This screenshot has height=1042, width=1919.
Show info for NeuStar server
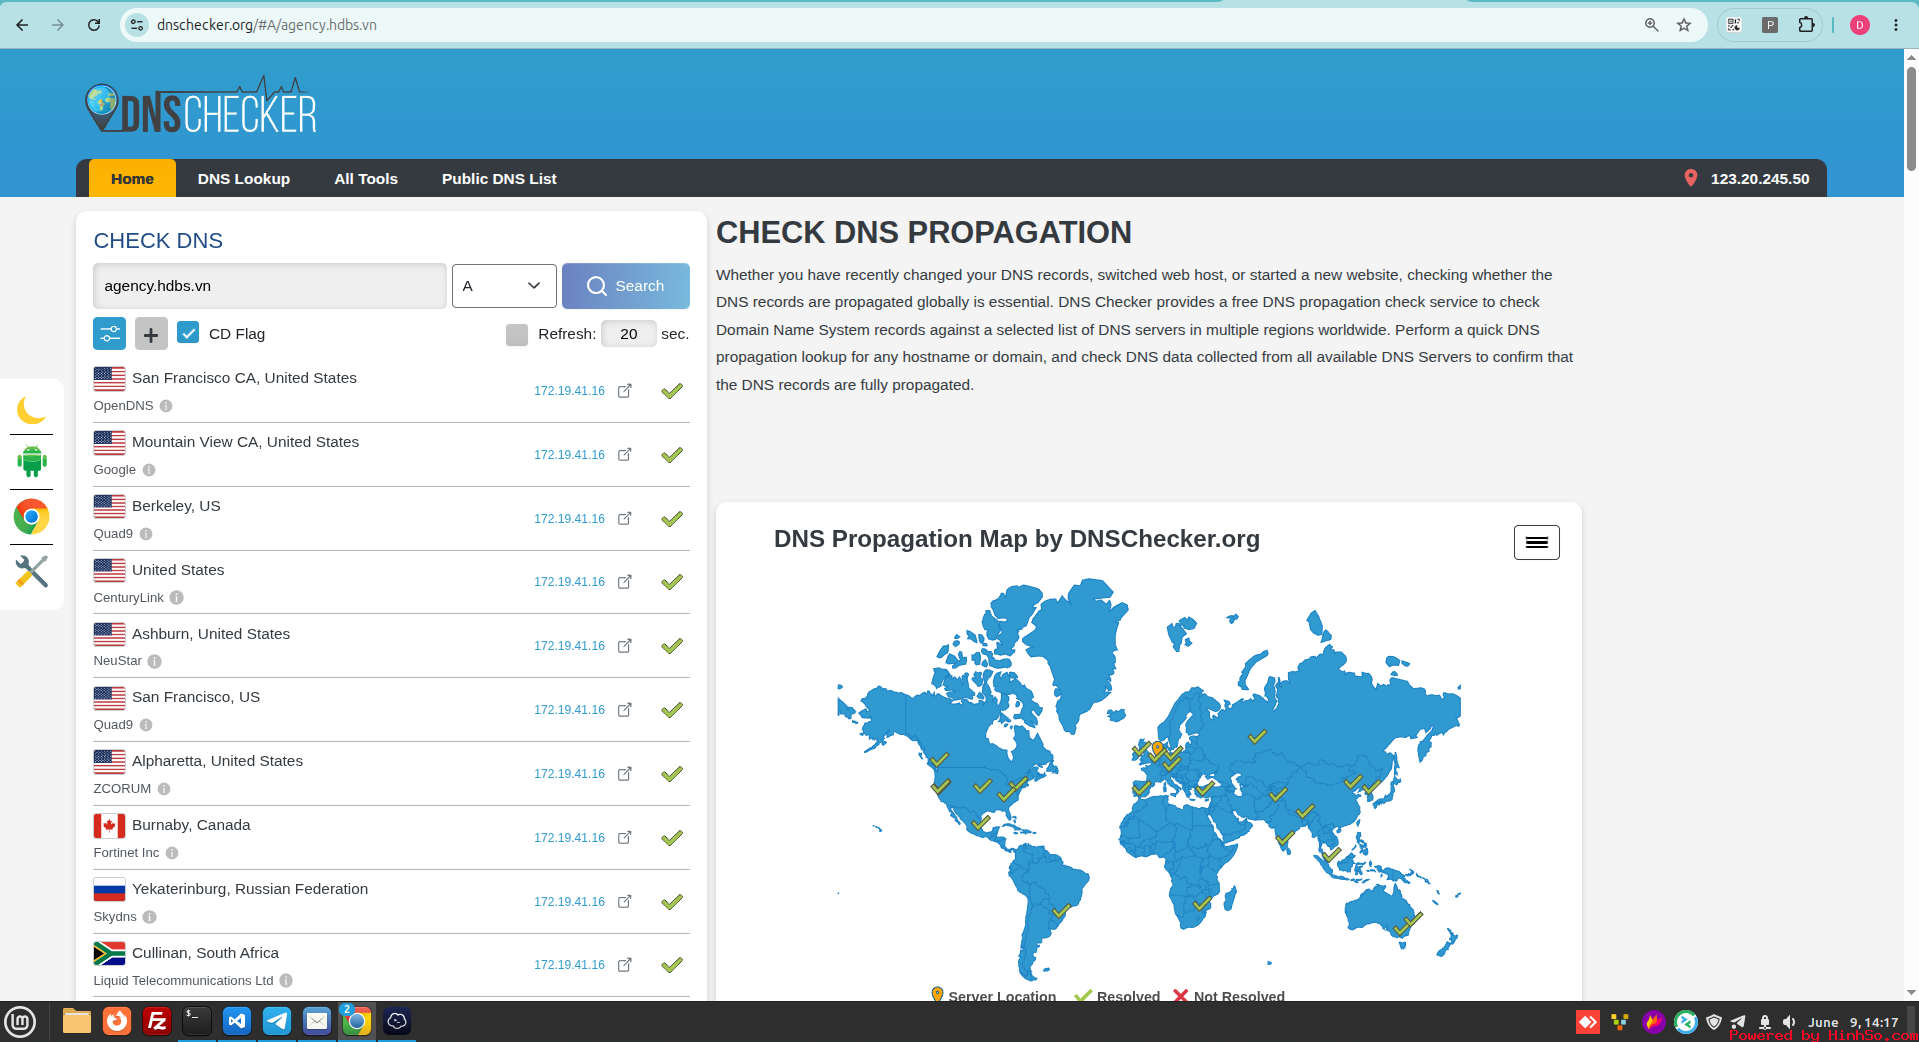tap(155, 661)
